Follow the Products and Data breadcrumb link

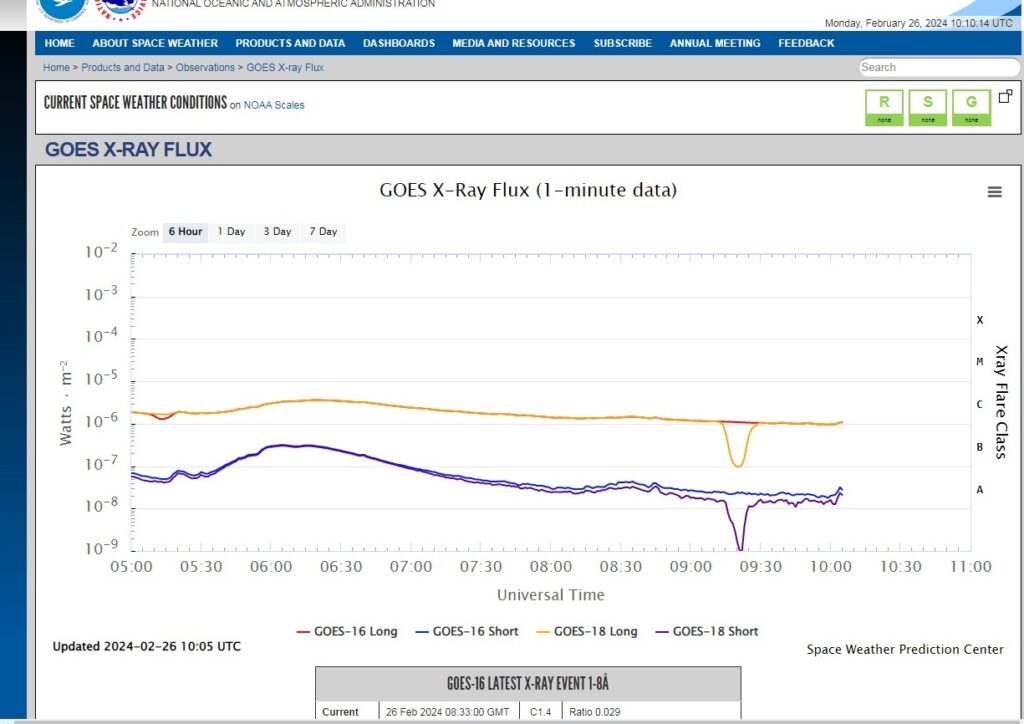click(x=123, y=67)
